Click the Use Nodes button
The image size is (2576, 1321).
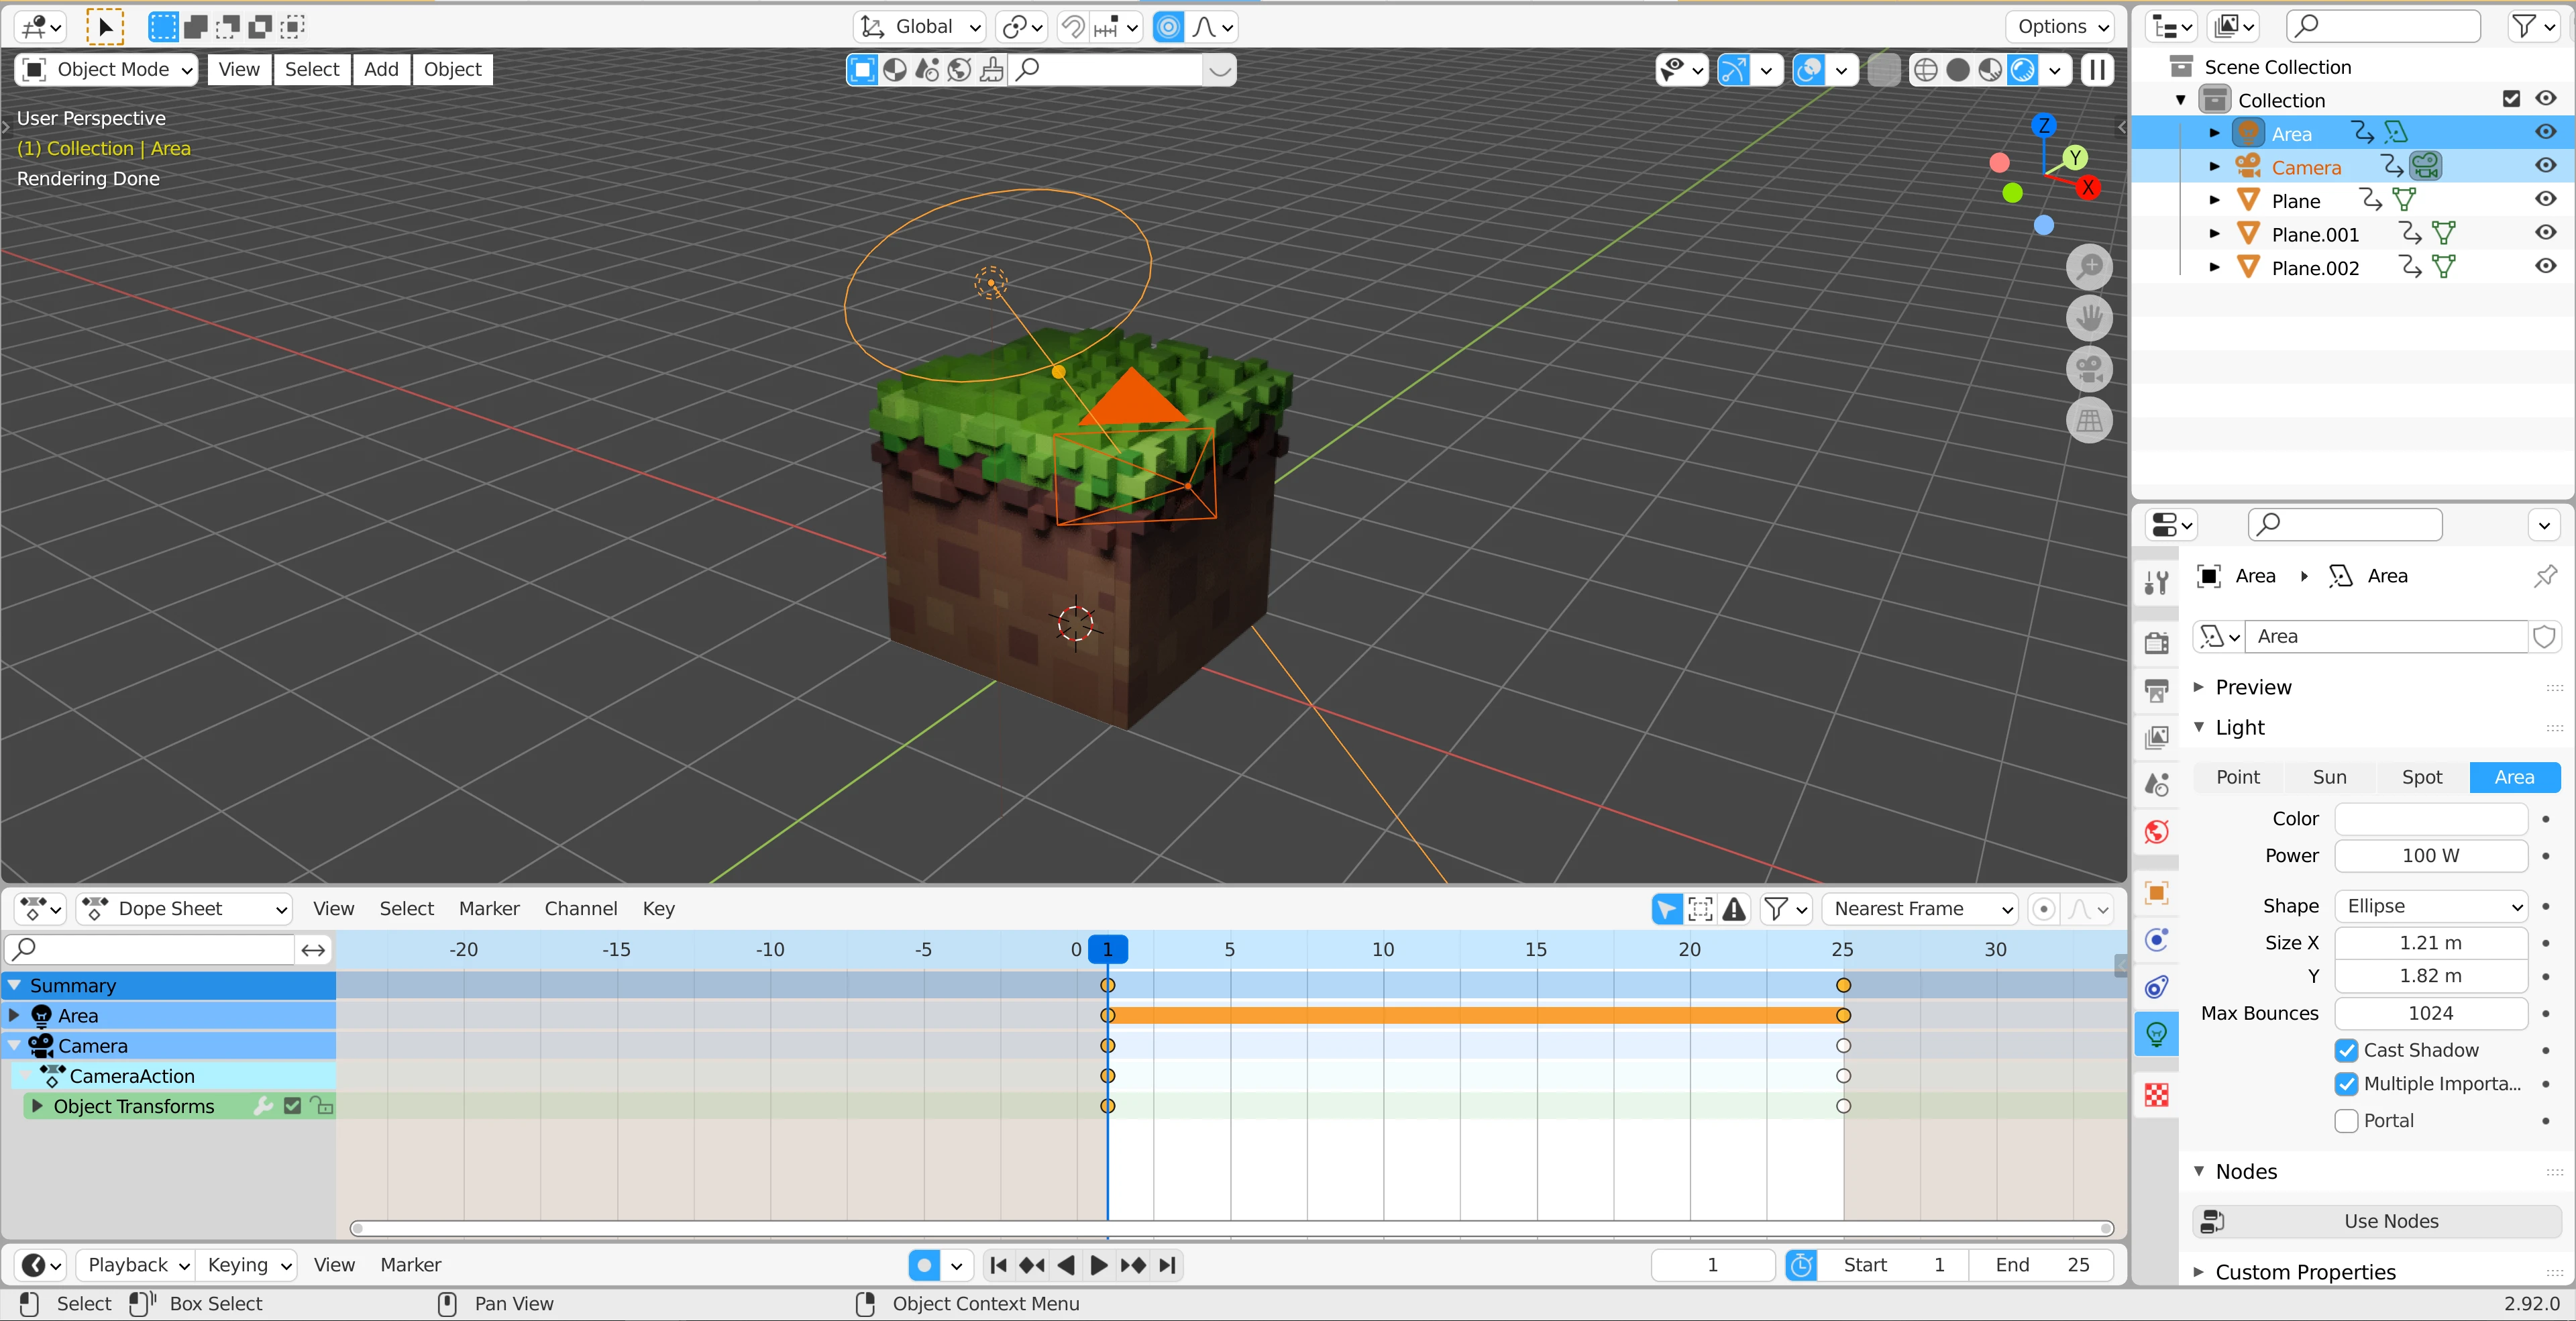click(x=2376, y=1221)
